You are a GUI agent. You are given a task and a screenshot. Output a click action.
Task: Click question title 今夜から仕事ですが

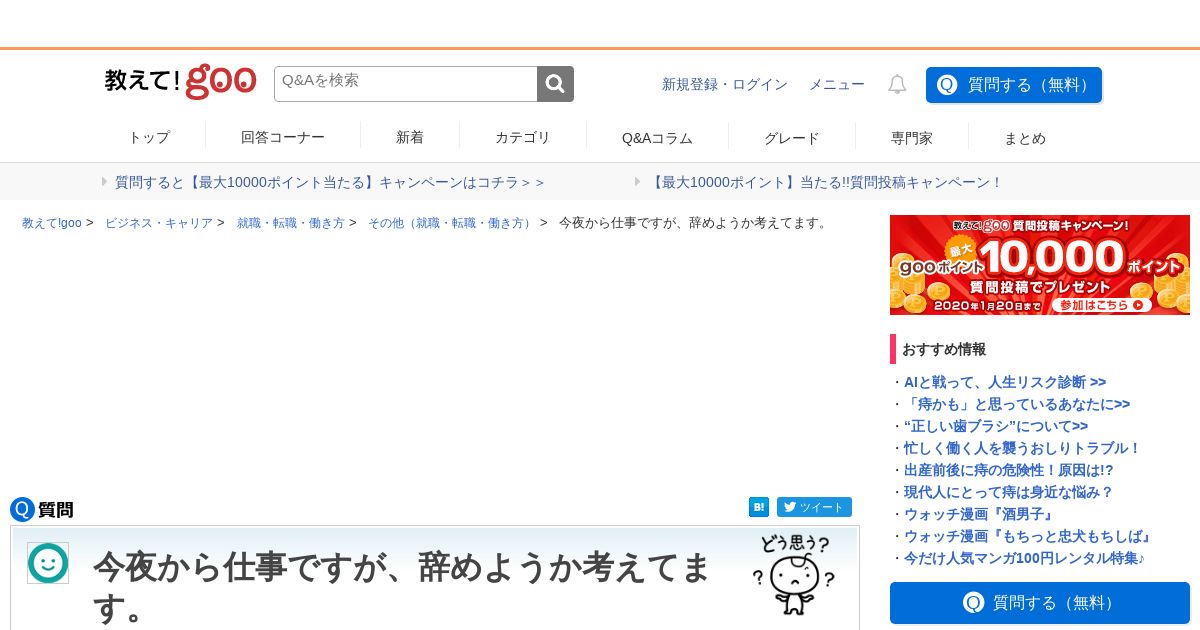point(402,586)
